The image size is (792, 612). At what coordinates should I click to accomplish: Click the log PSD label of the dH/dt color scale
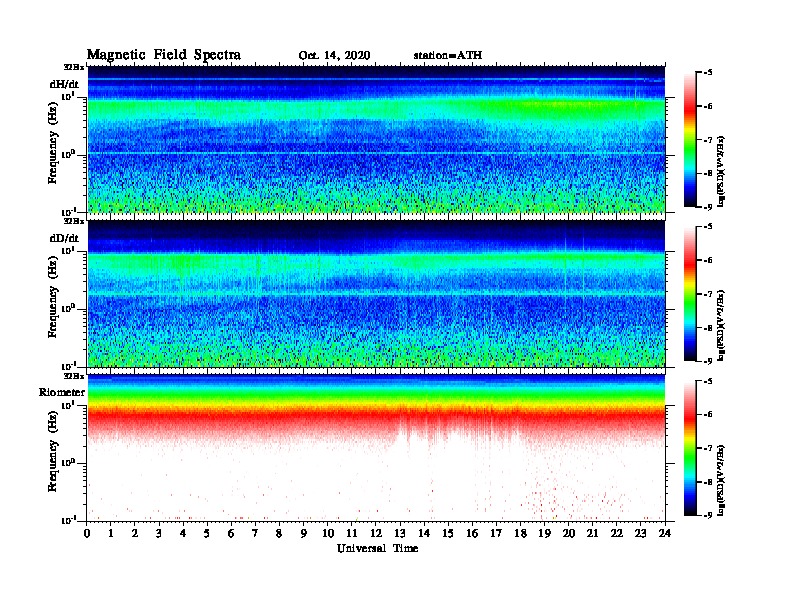(x=721, y=171)
